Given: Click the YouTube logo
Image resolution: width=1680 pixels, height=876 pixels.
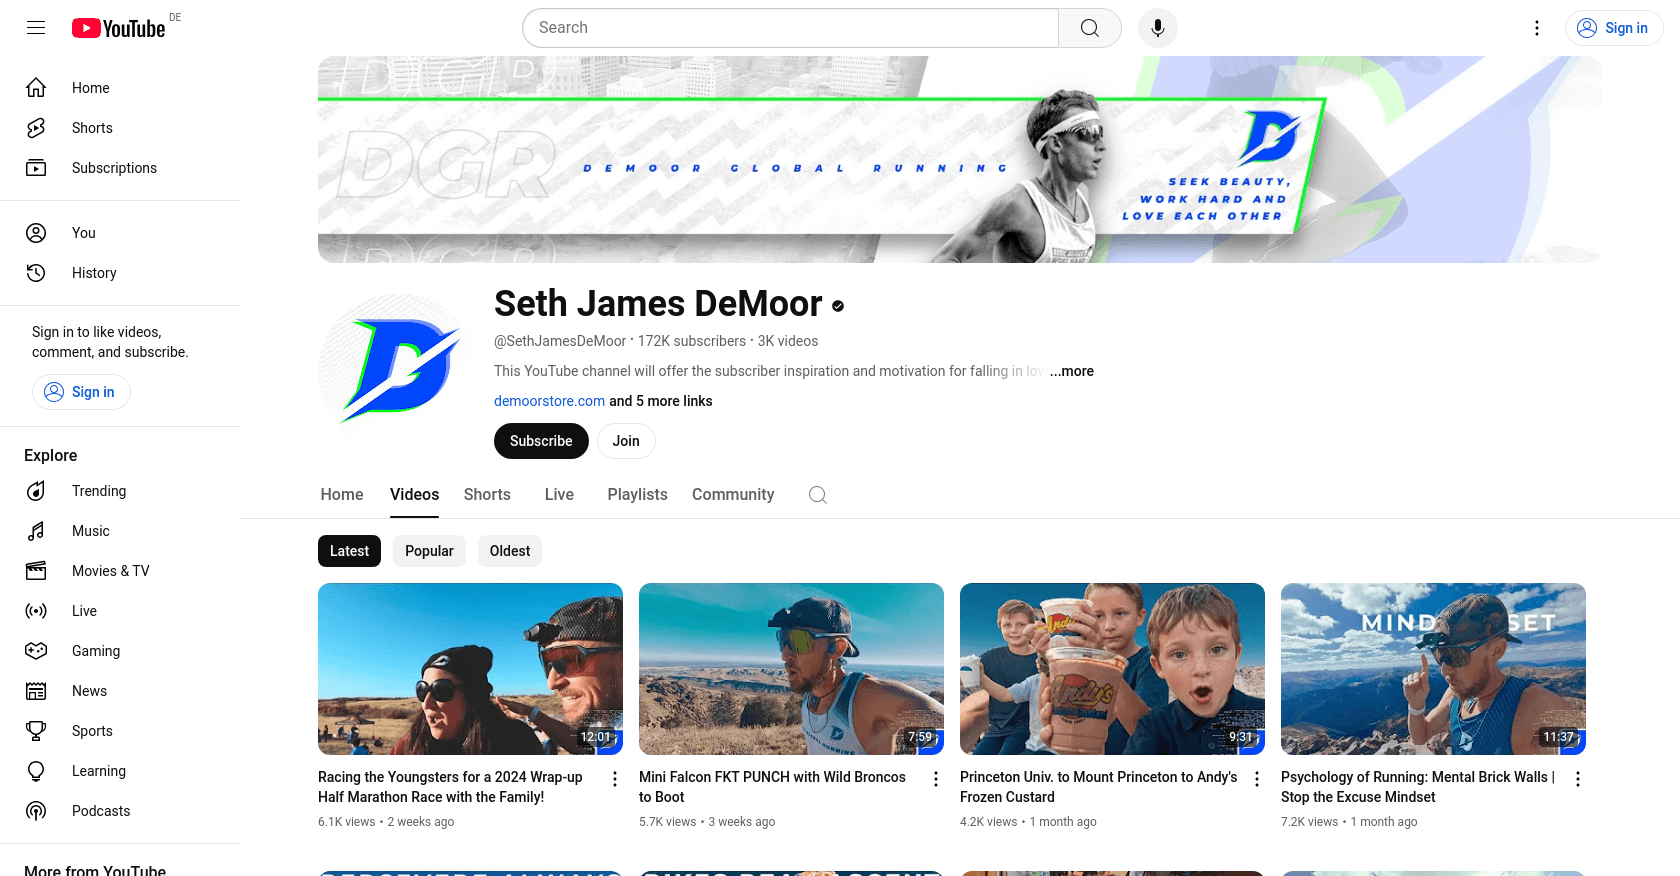Looking at the screenshot, I should coord(119,28).
